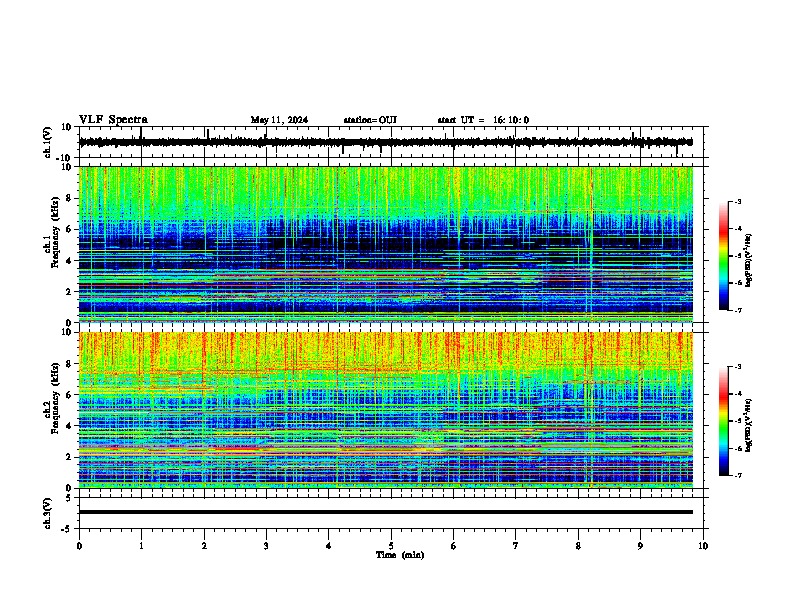Click the ch.1 colorbar log PSD label

click(748, 261)
